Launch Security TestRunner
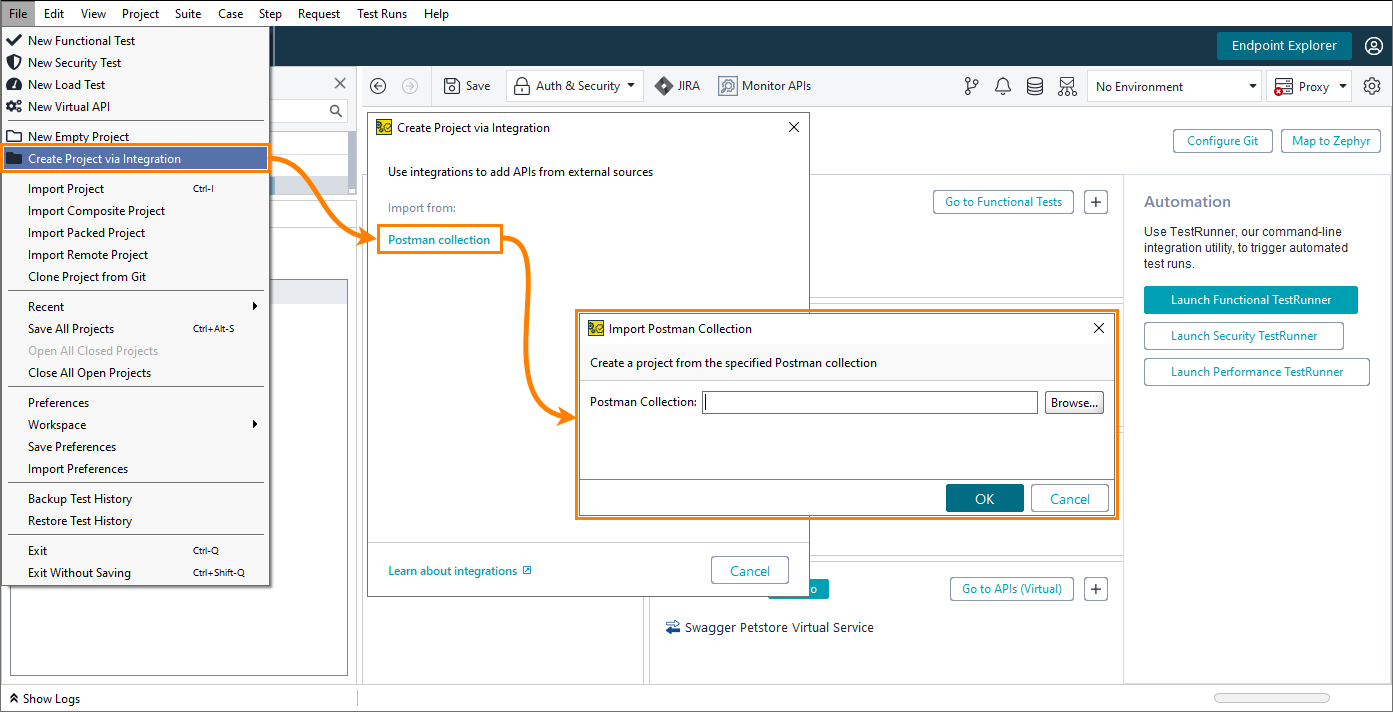Image resolution: width=1393 pixels, height=712 pixels. [x=1244, y=336]
